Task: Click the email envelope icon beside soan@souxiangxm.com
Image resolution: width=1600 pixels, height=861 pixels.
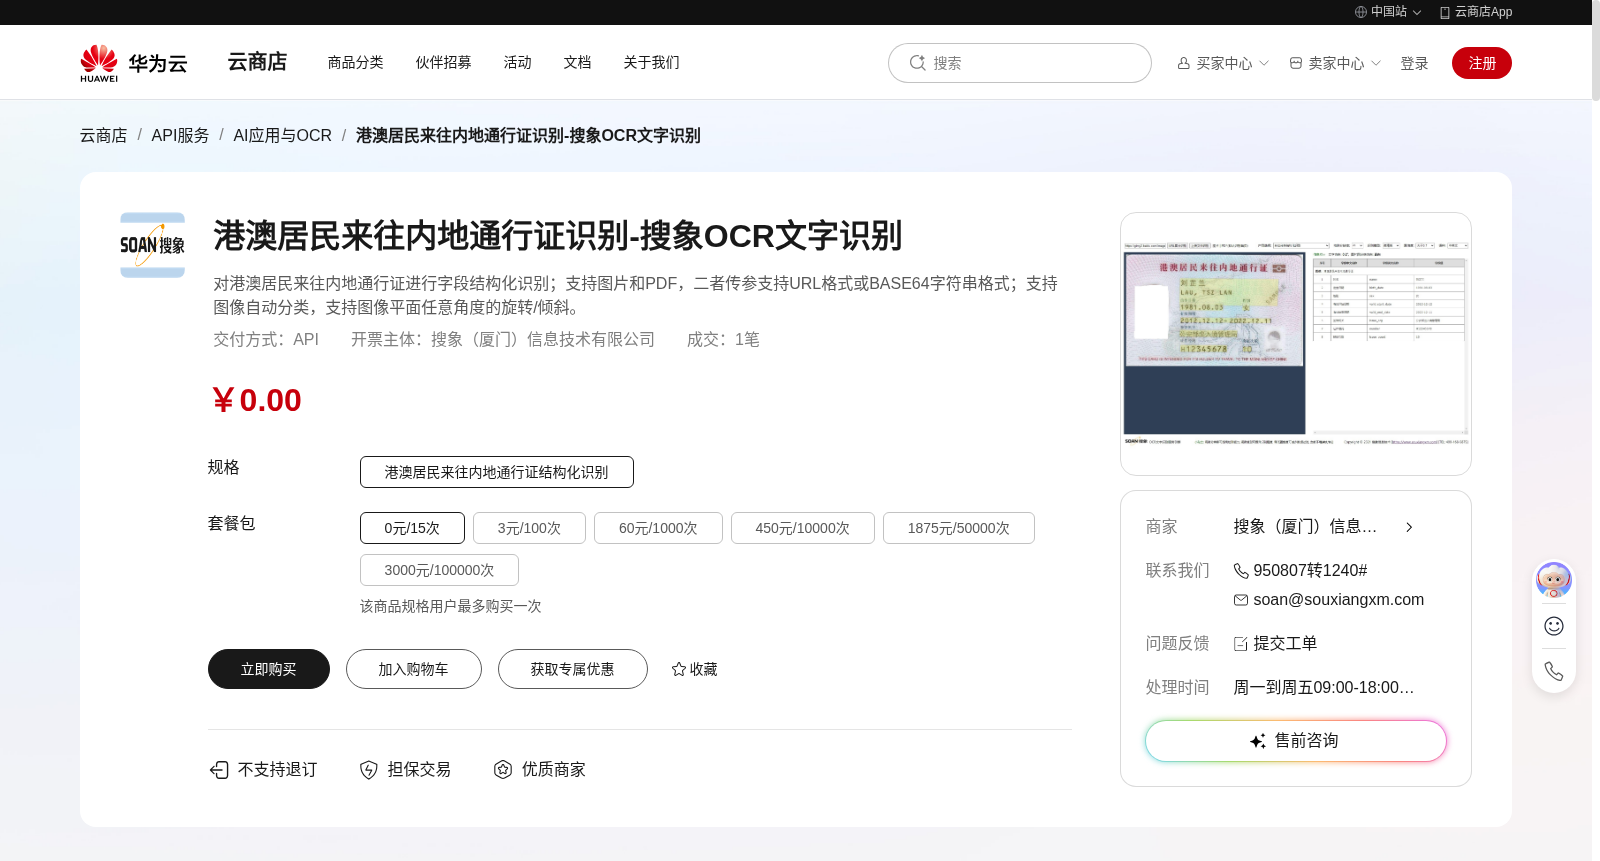Action: (1241, 600)
